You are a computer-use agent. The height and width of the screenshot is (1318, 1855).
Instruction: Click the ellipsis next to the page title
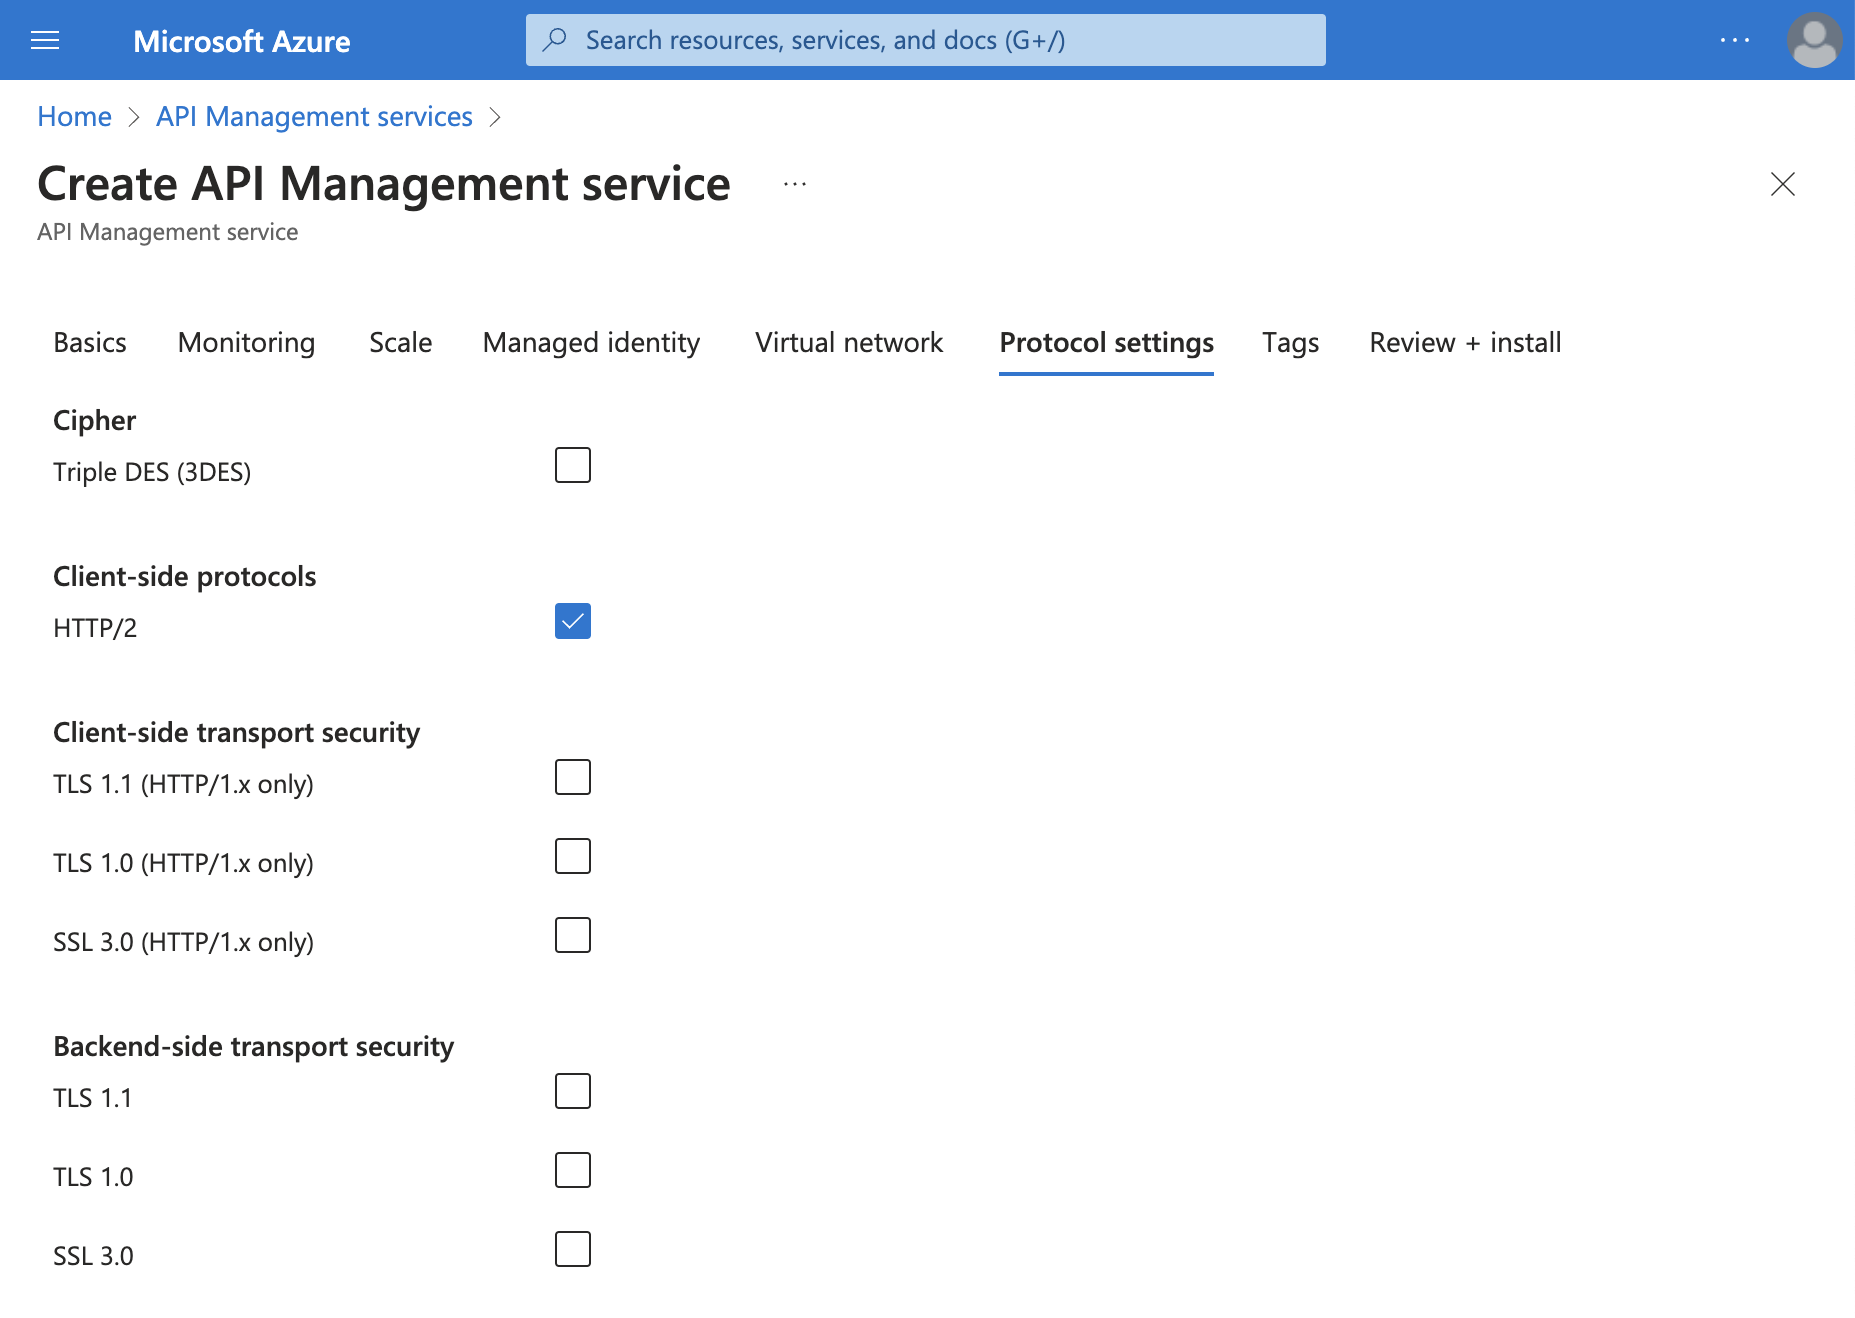[x=794, y=184]
